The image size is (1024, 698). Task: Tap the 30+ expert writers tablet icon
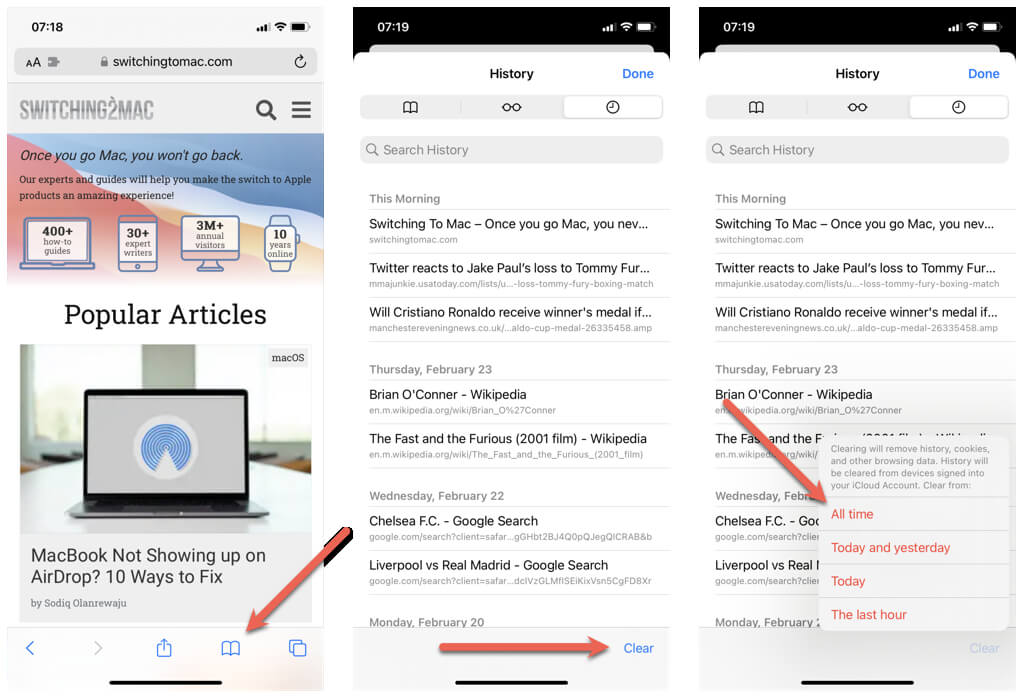(138, 244)
